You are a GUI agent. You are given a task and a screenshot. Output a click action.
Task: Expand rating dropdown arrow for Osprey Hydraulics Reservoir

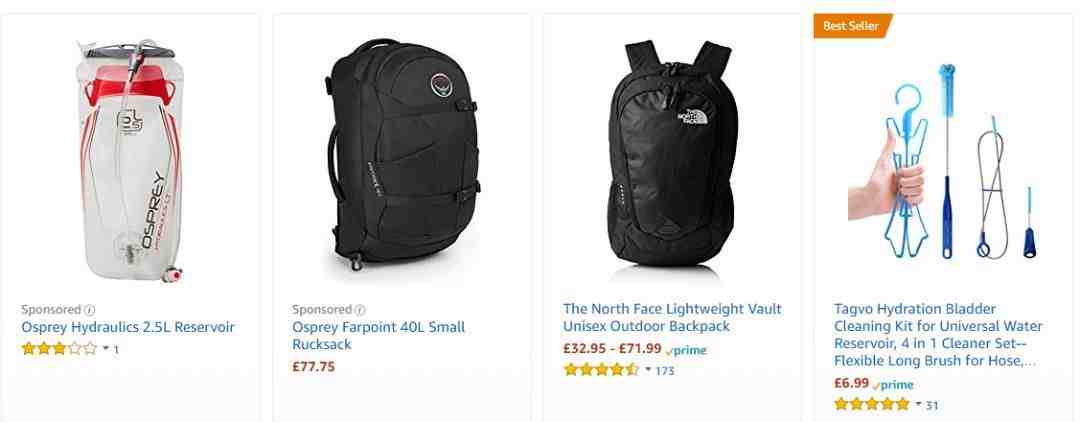point(106,348)
